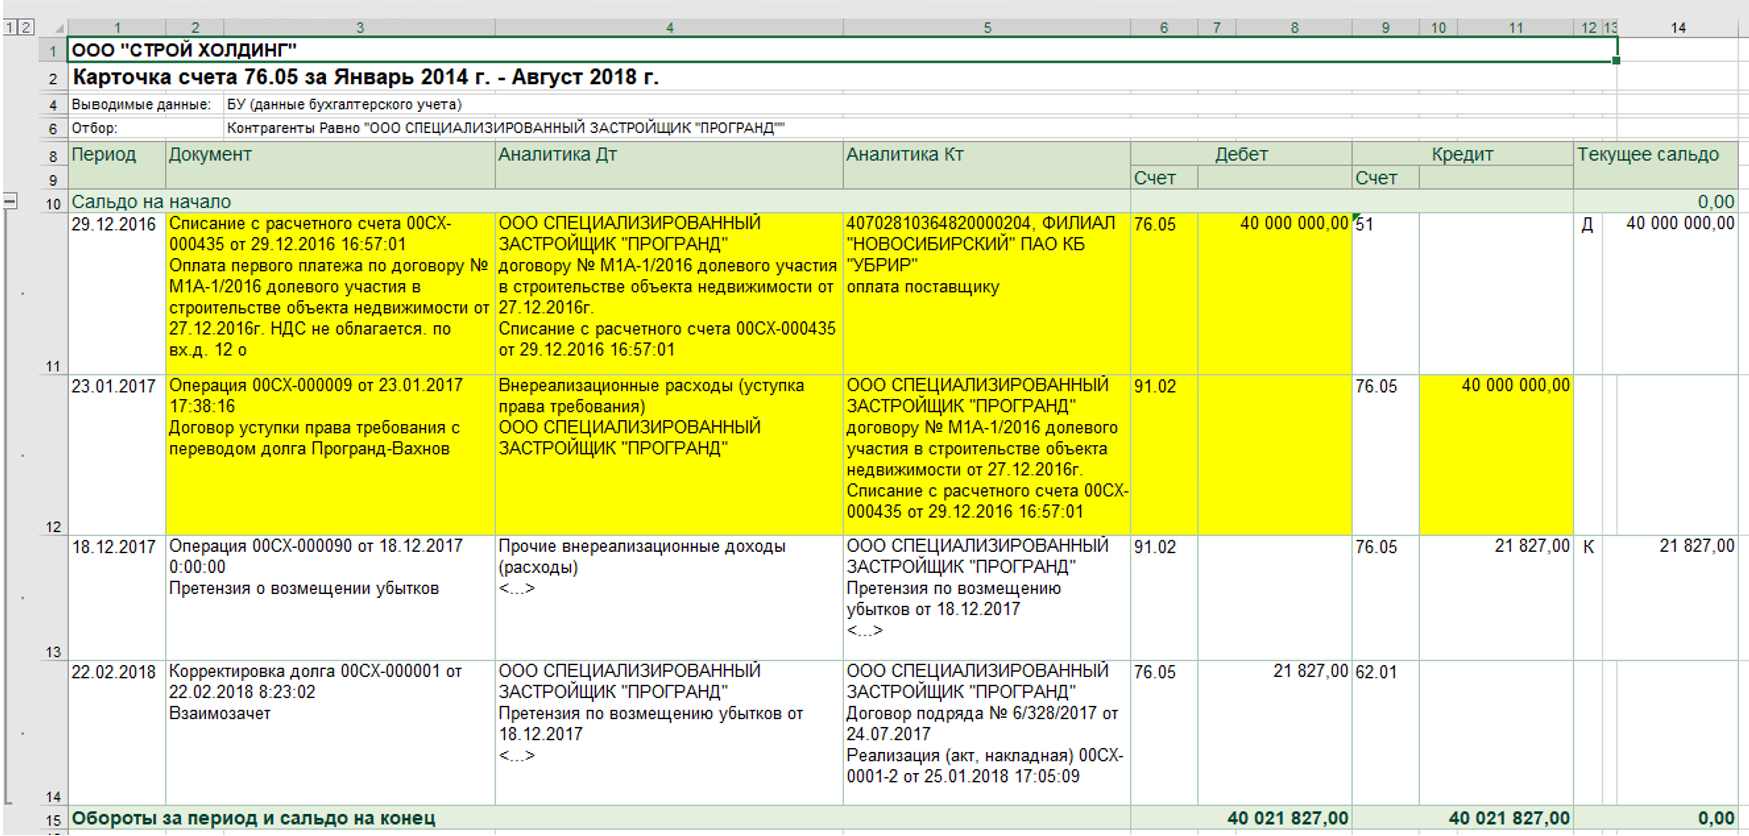
Task: Collapse the outline group at row 10
Action: tap(10, 201)
